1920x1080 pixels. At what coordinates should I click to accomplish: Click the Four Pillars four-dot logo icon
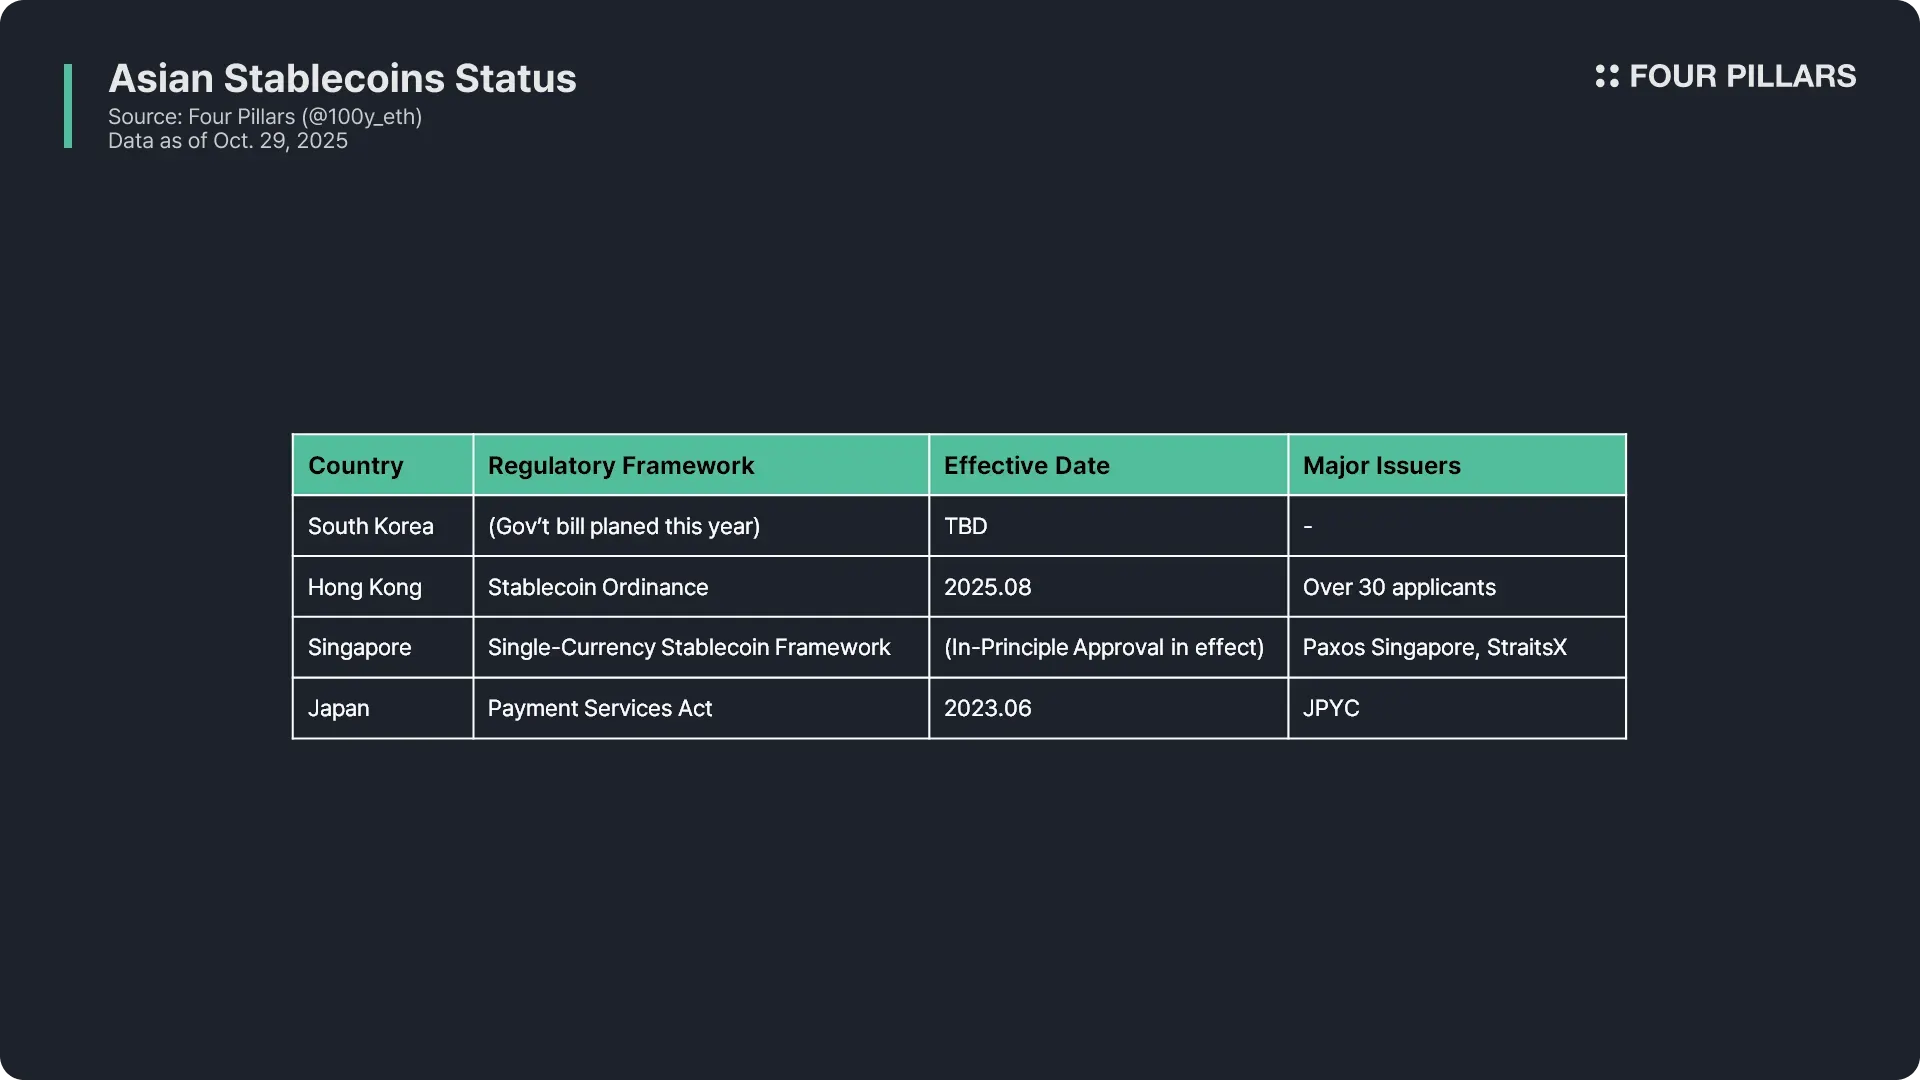tap(1606, 76)
